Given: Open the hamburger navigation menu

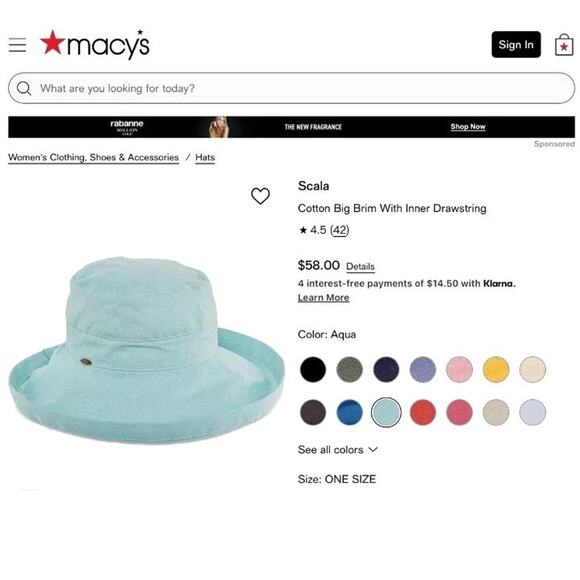Looking at the screenshot, I should (x=17, y=45).
